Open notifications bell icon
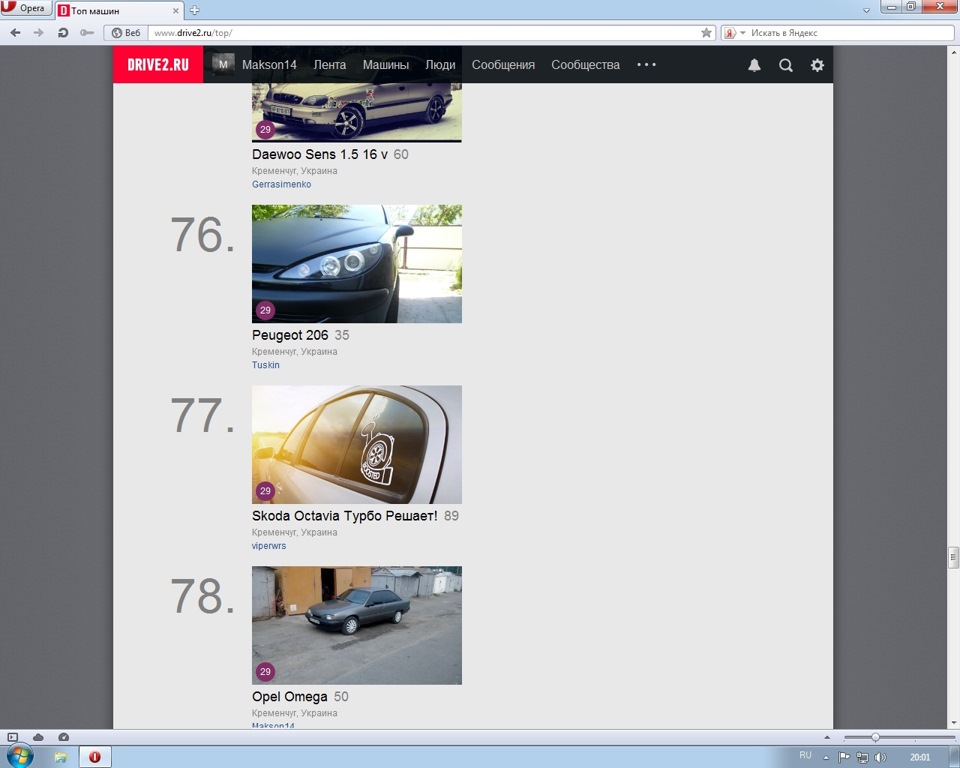The image size is (960, 768). click(754, 65)
